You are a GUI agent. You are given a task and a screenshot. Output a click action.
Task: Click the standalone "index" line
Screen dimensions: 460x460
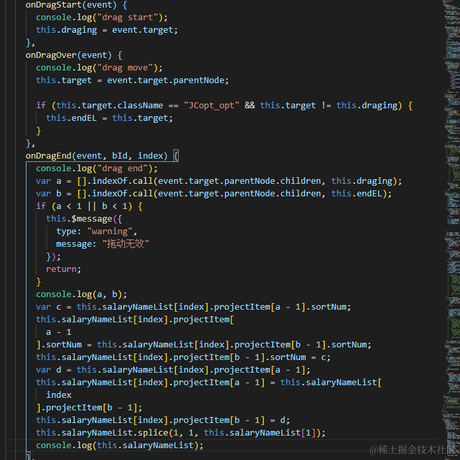point(59,395)
